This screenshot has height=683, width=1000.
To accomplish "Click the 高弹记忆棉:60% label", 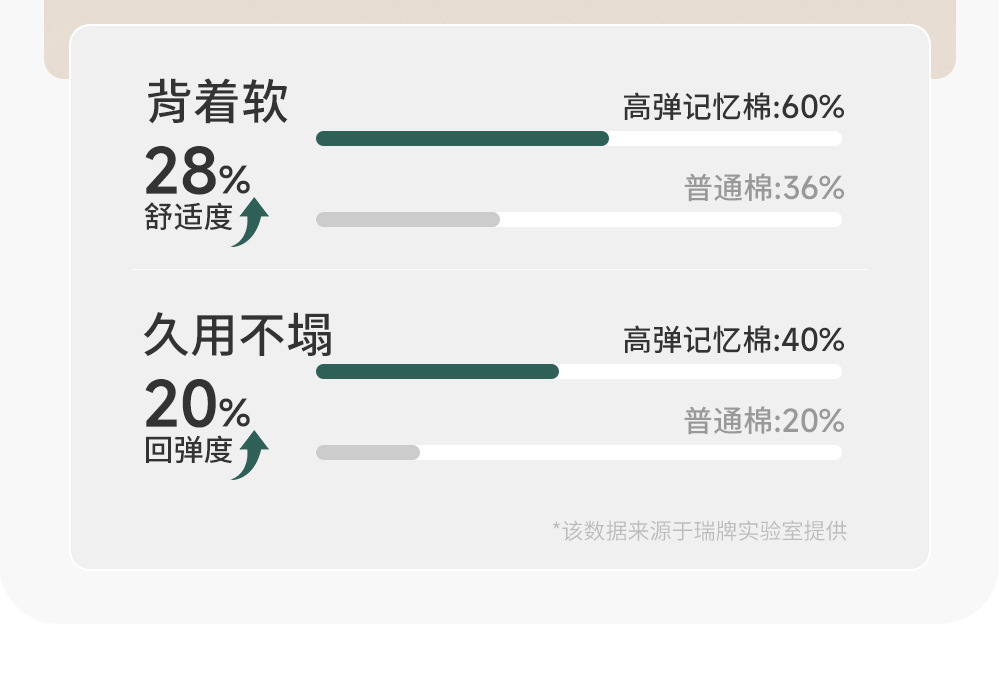I will pyautogui.click(x=733, y=107).
